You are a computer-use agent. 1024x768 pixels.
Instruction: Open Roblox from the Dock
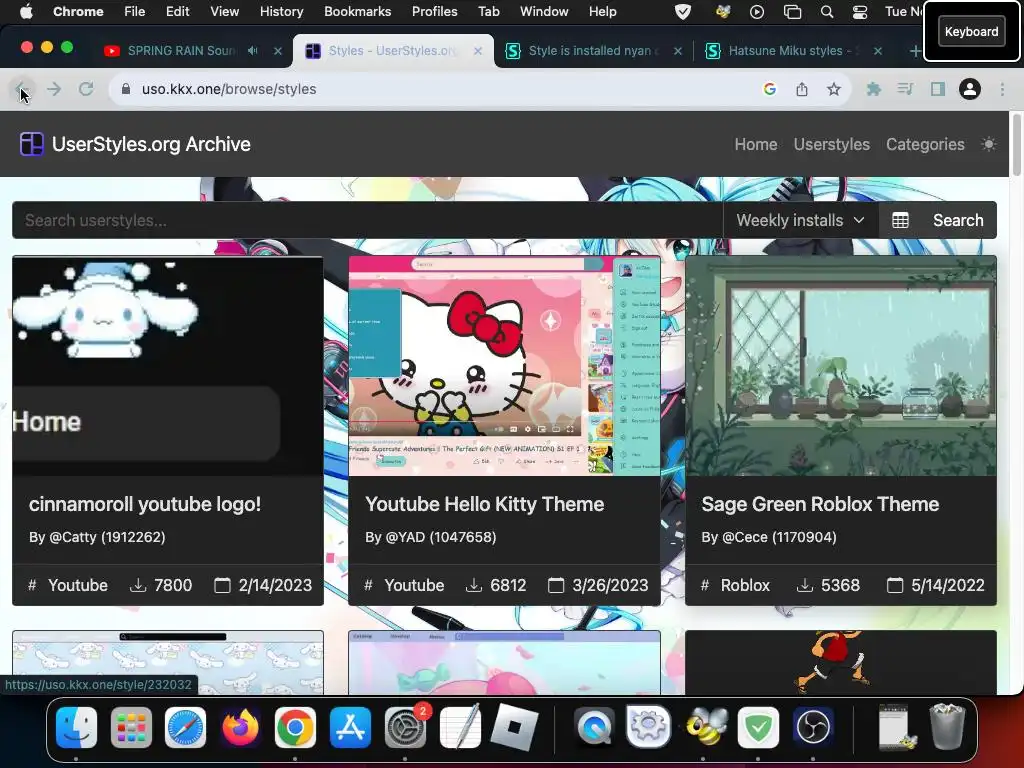coord(515,728)
